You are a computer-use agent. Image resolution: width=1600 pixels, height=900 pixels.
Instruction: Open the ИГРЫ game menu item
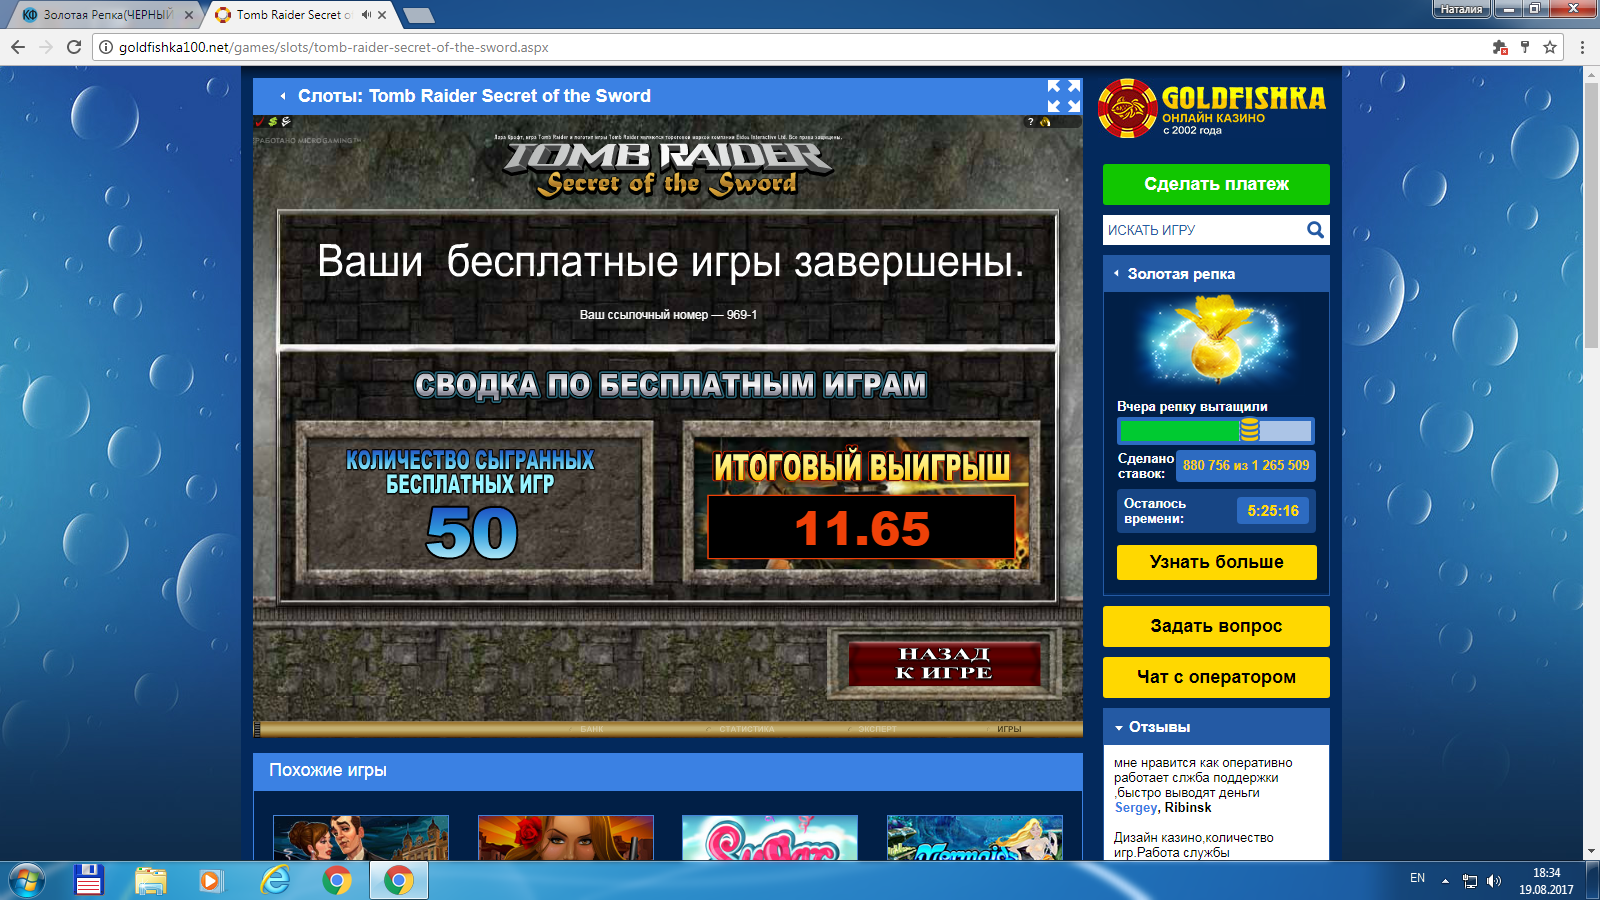1009,729
